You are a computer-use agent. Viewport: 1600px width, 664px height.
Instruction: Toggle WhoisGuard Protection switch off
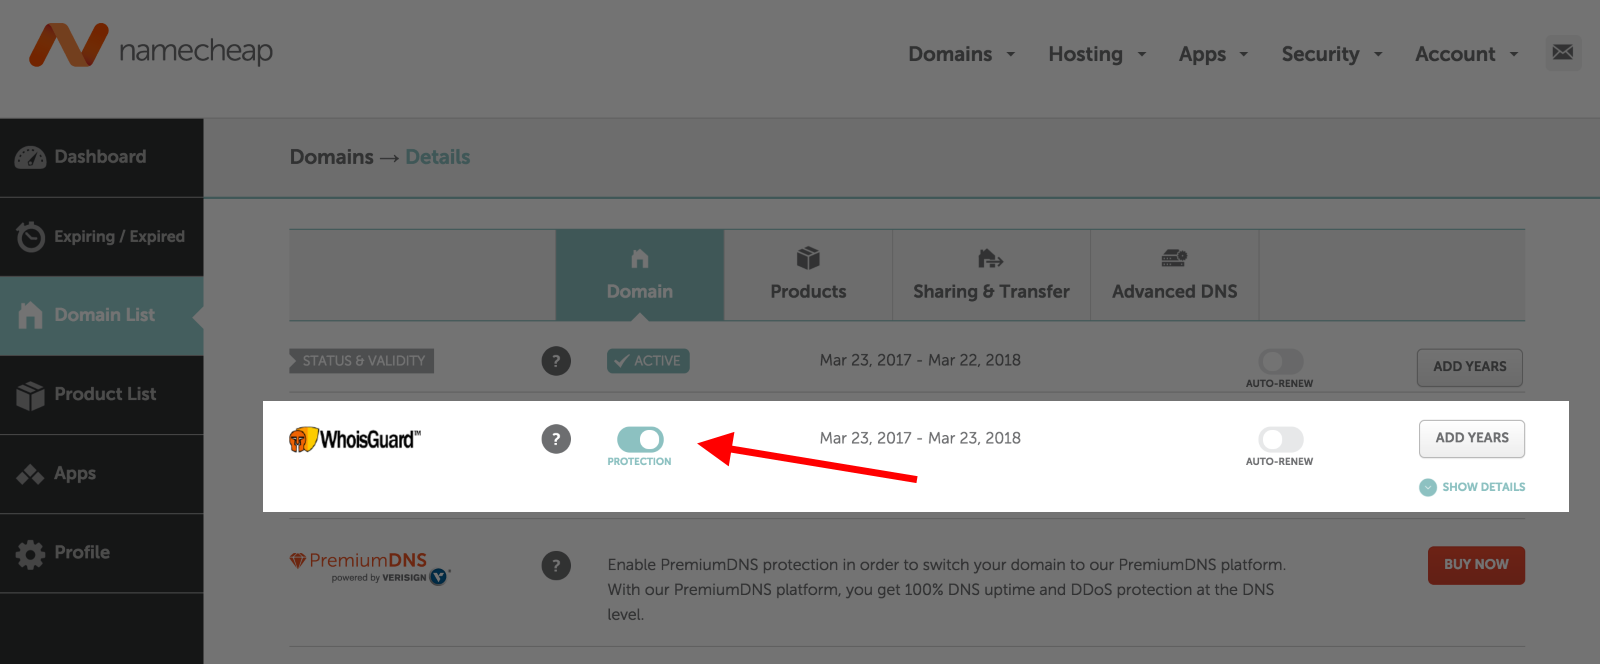pos(640,439)
